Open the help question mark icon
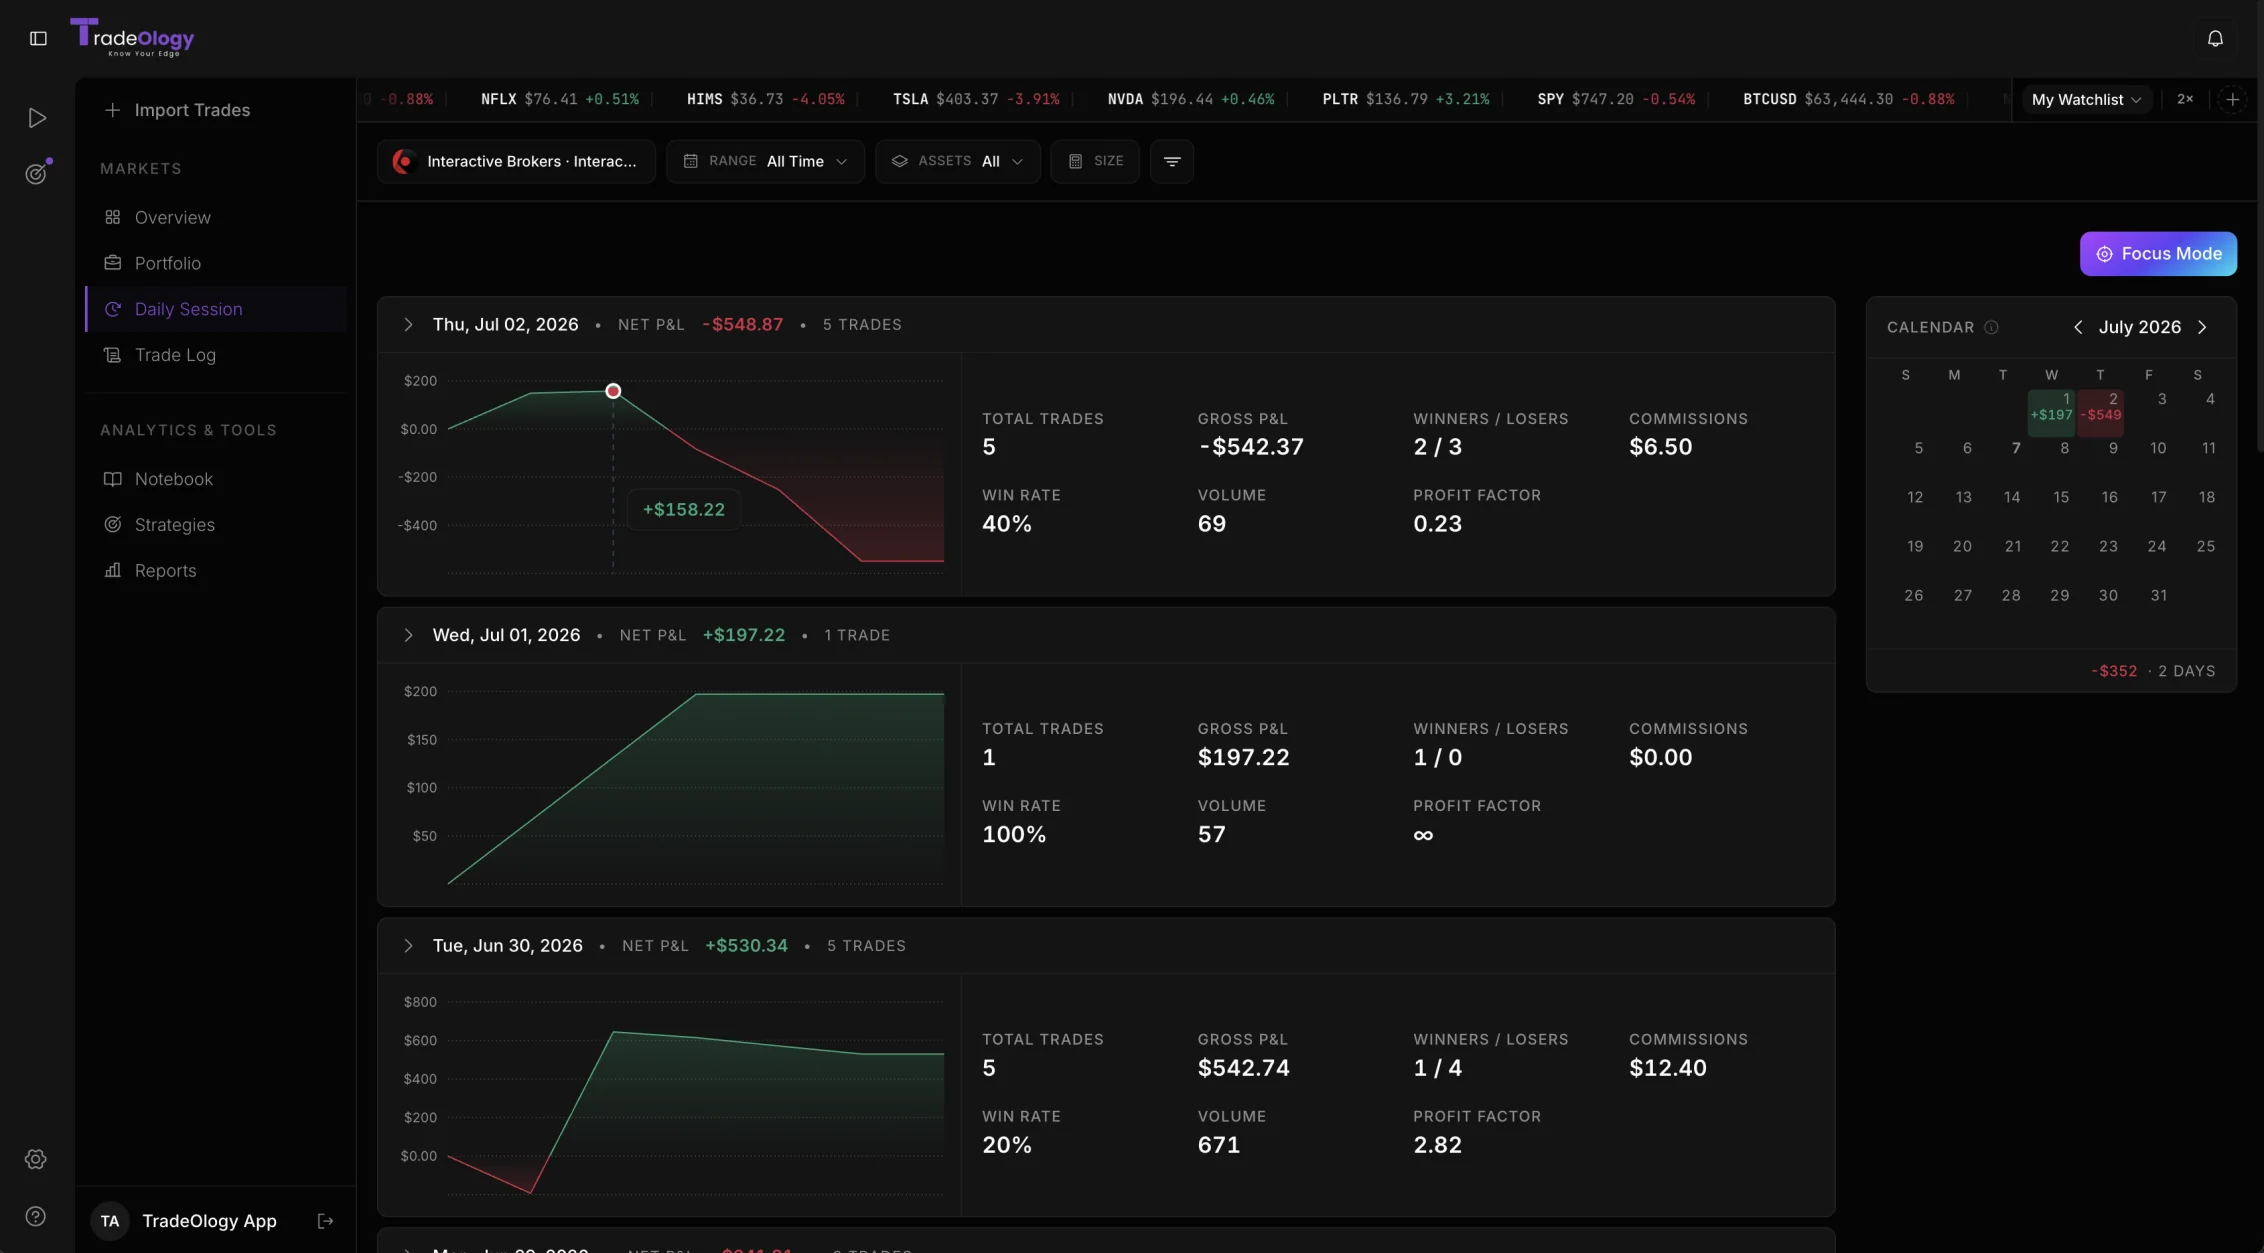This screenshot has width=2264, height=1253. coord(36,1216)
